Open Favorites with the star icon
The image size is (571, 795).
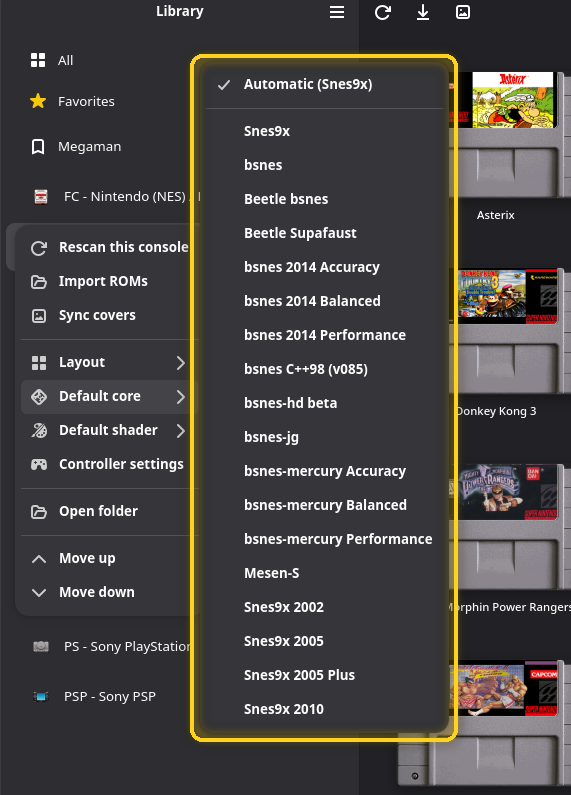click(38, 101)
